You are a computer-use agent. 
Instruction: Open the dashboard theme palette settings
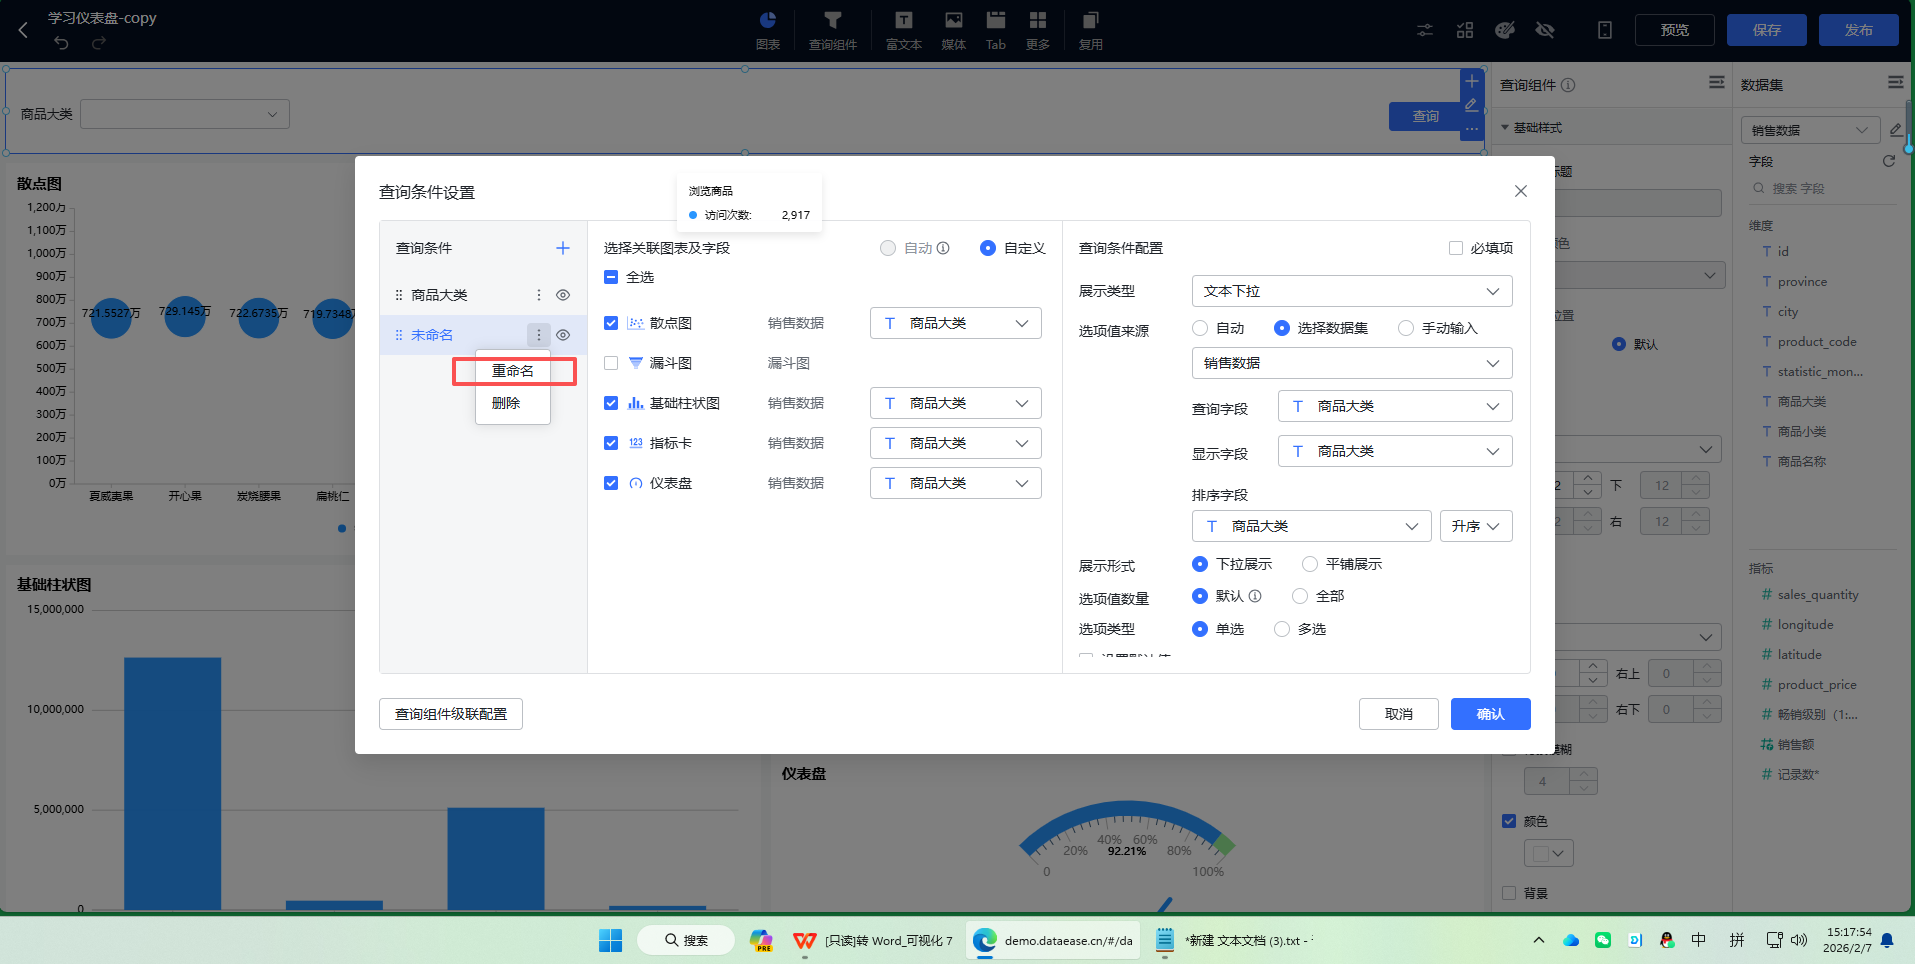(1504, 30)
